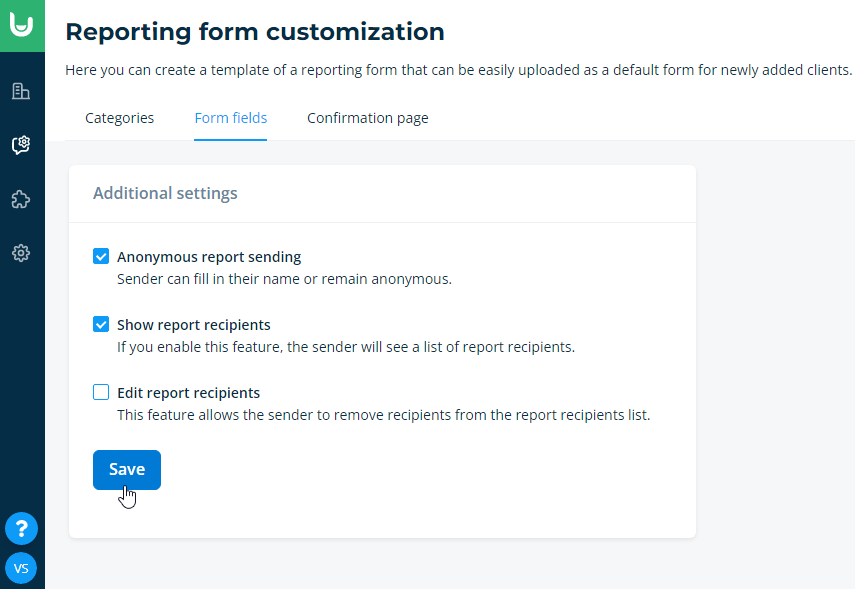Image resolution: width=855 pixels, height=589 pixels.
Task: Open the gear settings sidebar icon
Action: click(x=21, y=253)
